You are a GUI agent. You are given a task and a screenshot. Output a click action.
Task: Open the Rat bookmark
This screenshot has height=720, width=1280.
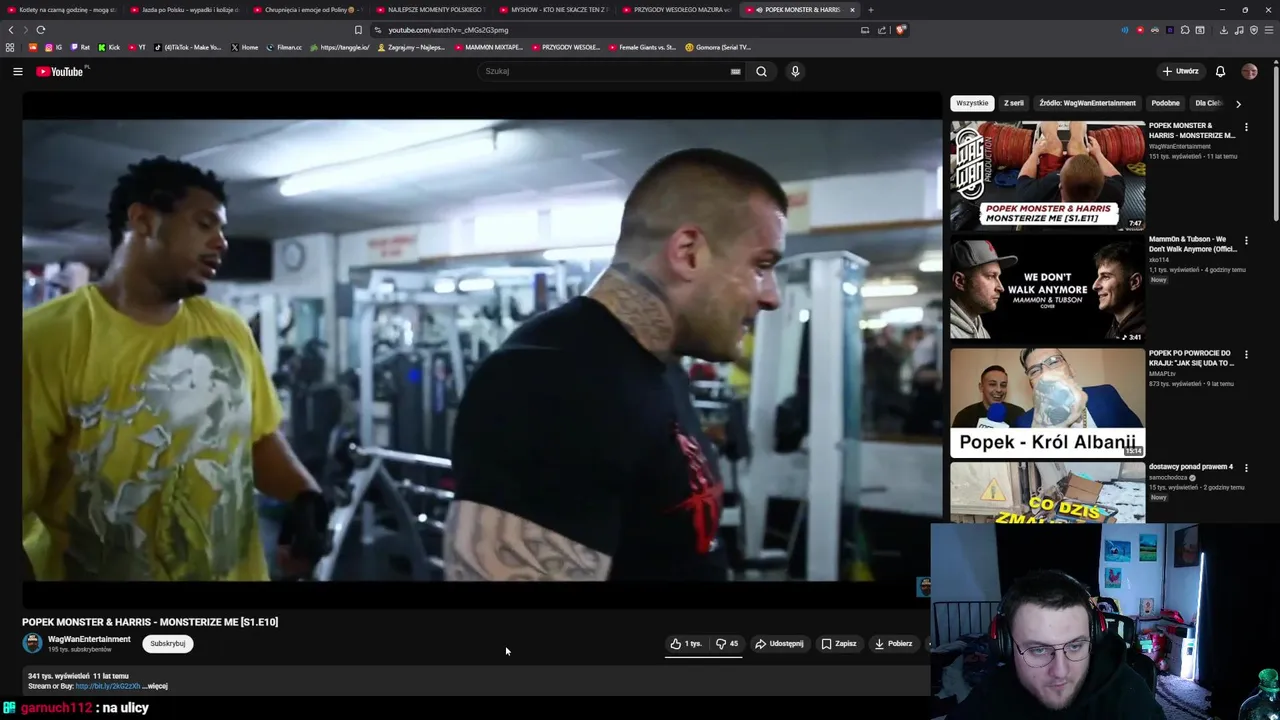click(80, 47)
